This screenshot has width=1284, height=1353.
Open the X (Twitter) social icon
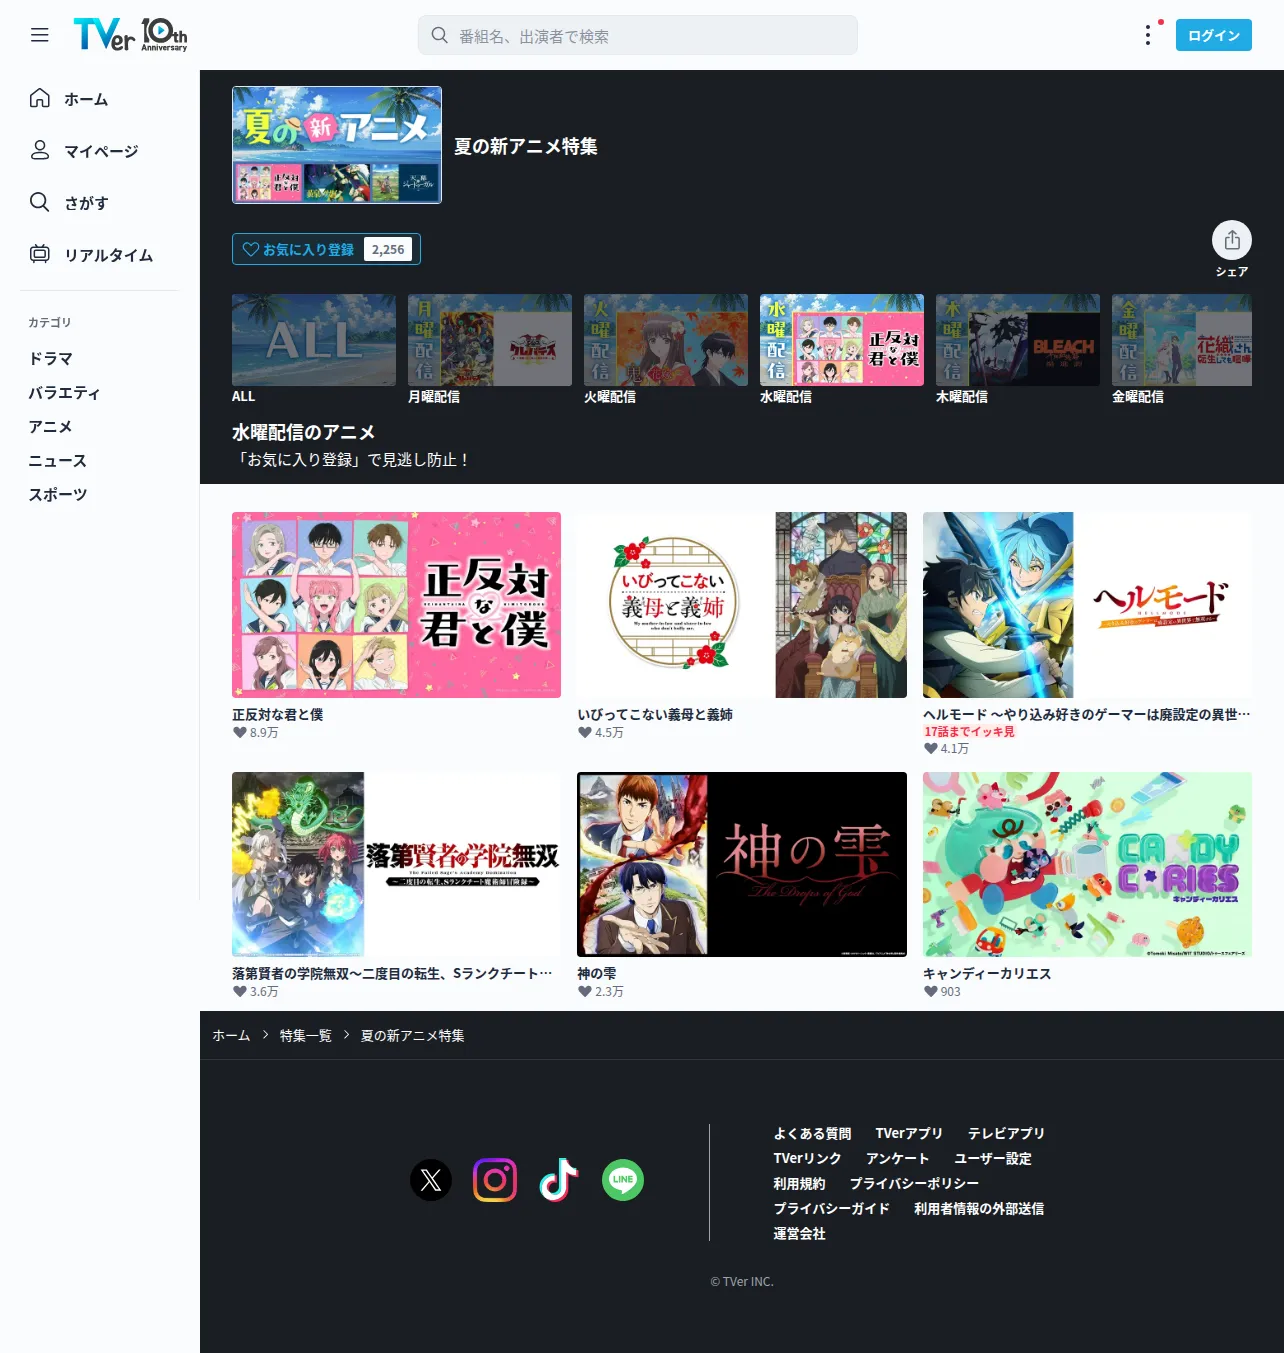pos(431,1180)
